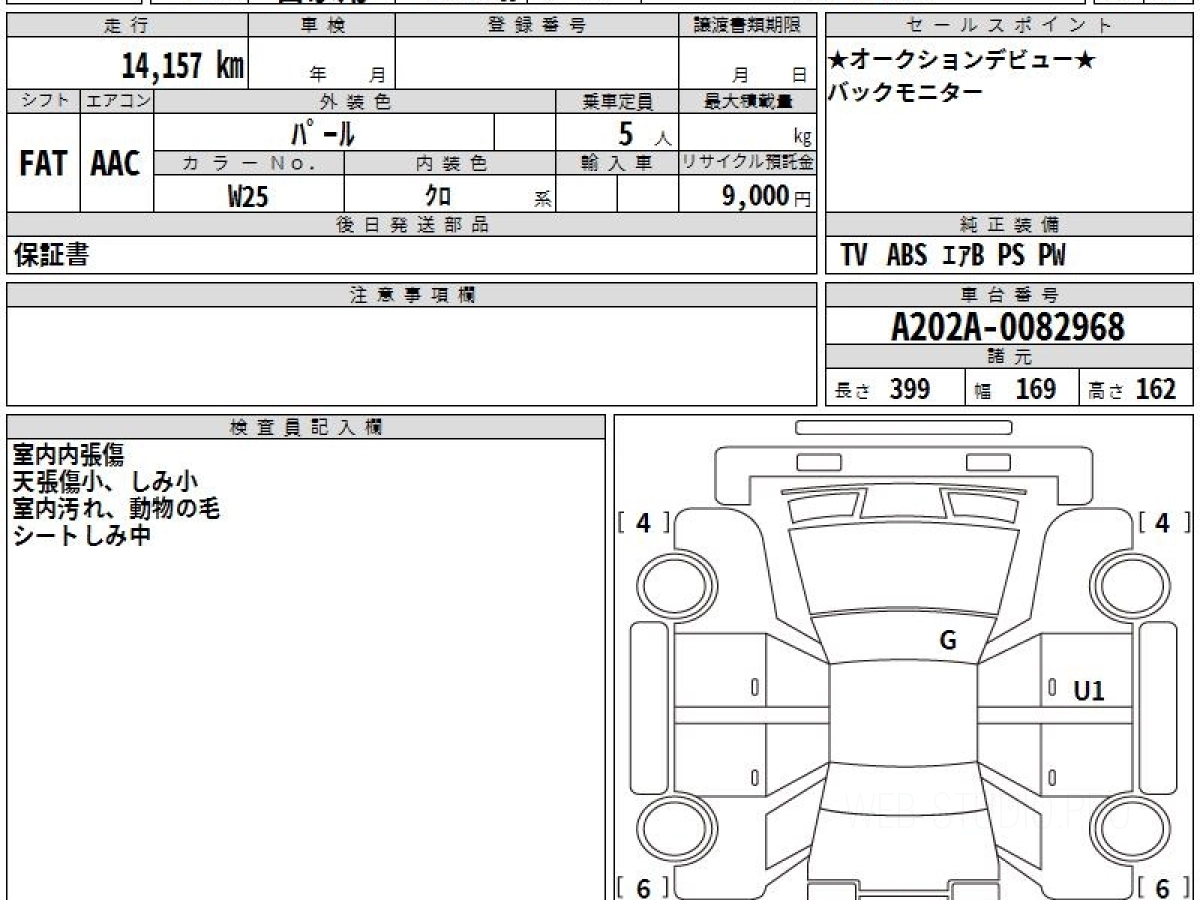Expand the 諸元 dimensions section

[x=1008, y=355]
